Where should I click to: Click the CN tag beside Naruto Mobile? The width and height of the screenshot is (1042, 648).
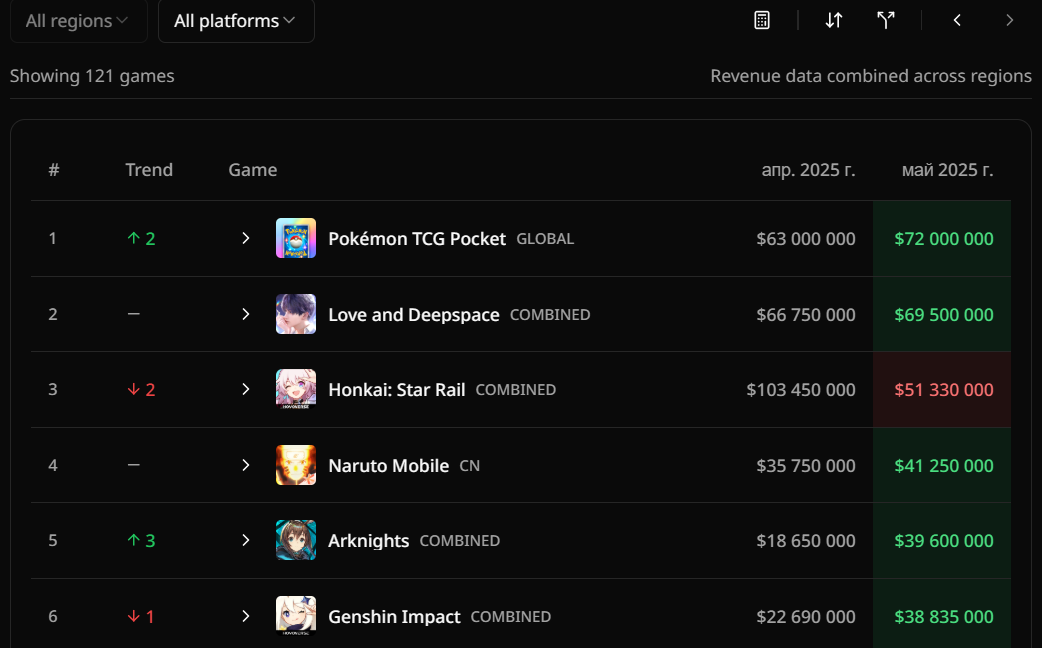coord(470,466)
